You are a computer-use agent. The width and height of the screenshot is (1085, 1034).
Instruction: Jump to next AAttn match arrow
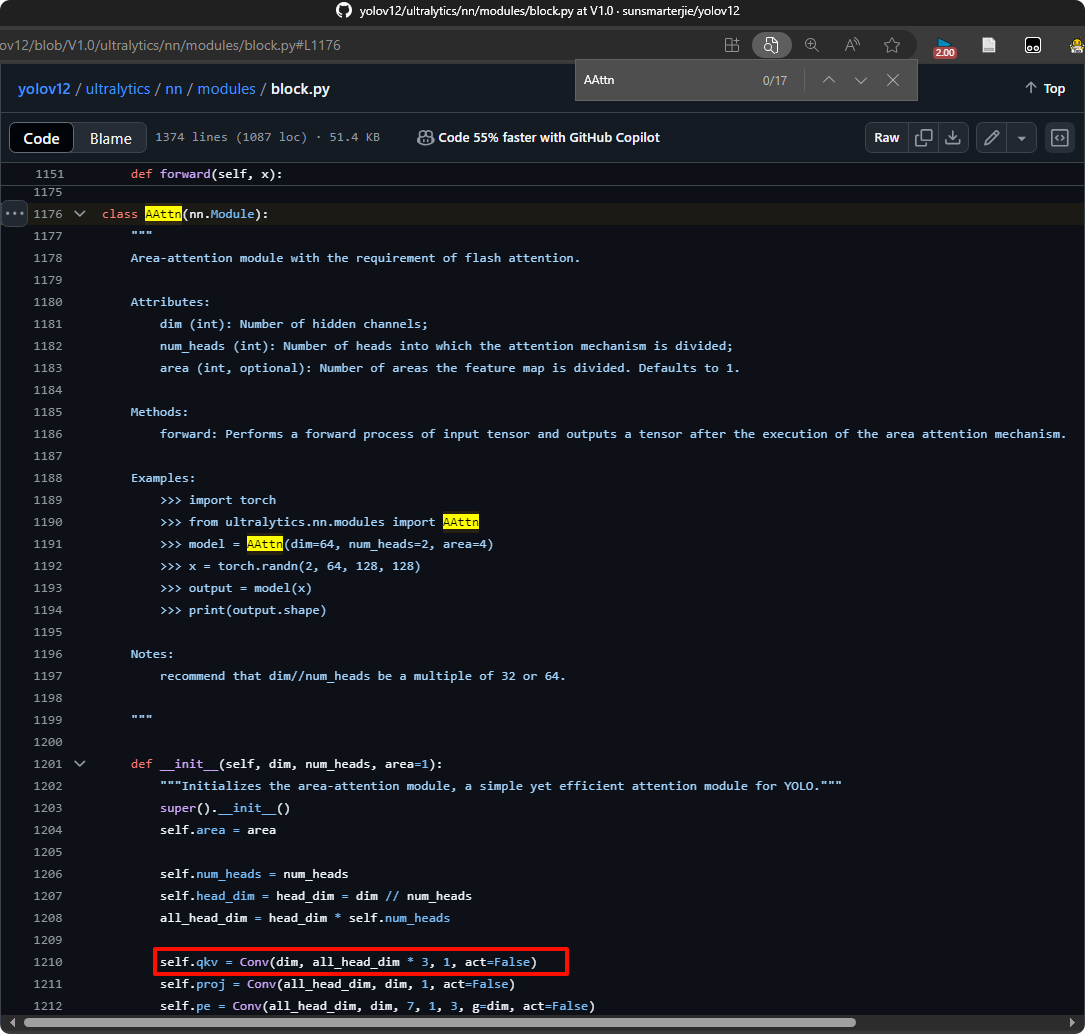pyautogui.click(x=861, y=79)
